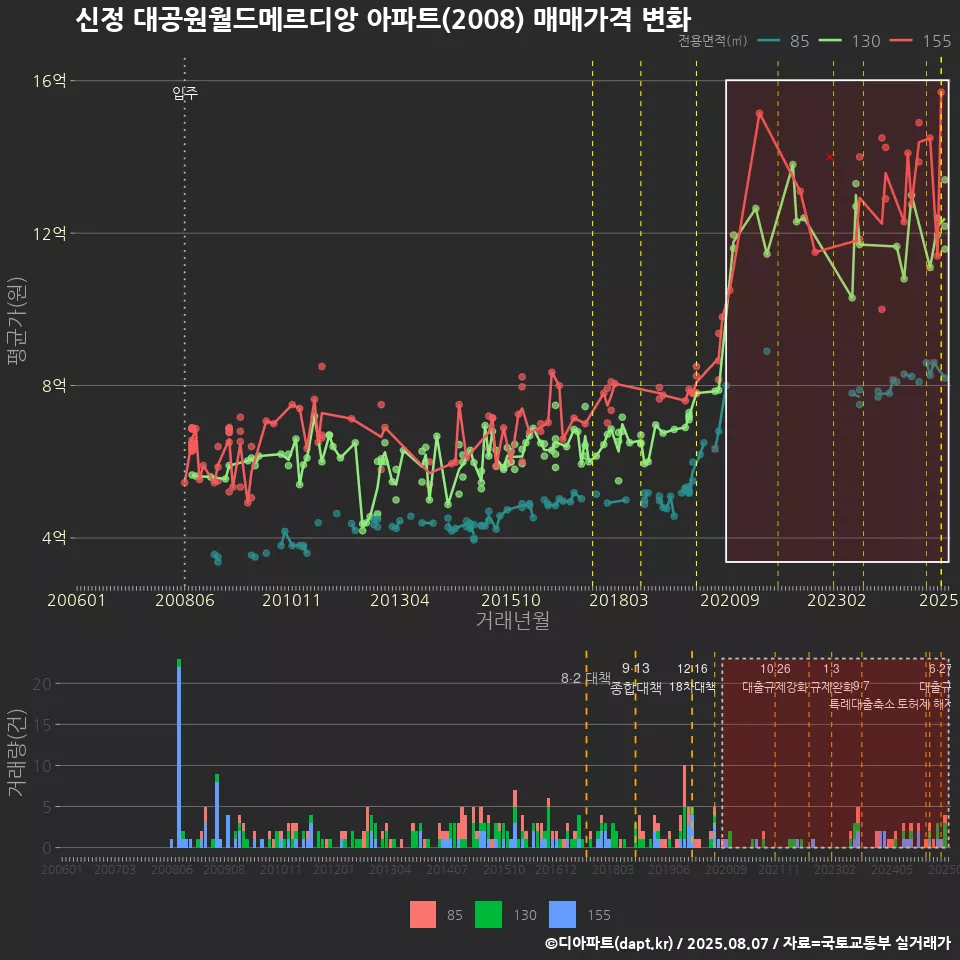
Task: Click the 특례대출축소 policy label
Action: pyautogui.click(x=861, y=704)
